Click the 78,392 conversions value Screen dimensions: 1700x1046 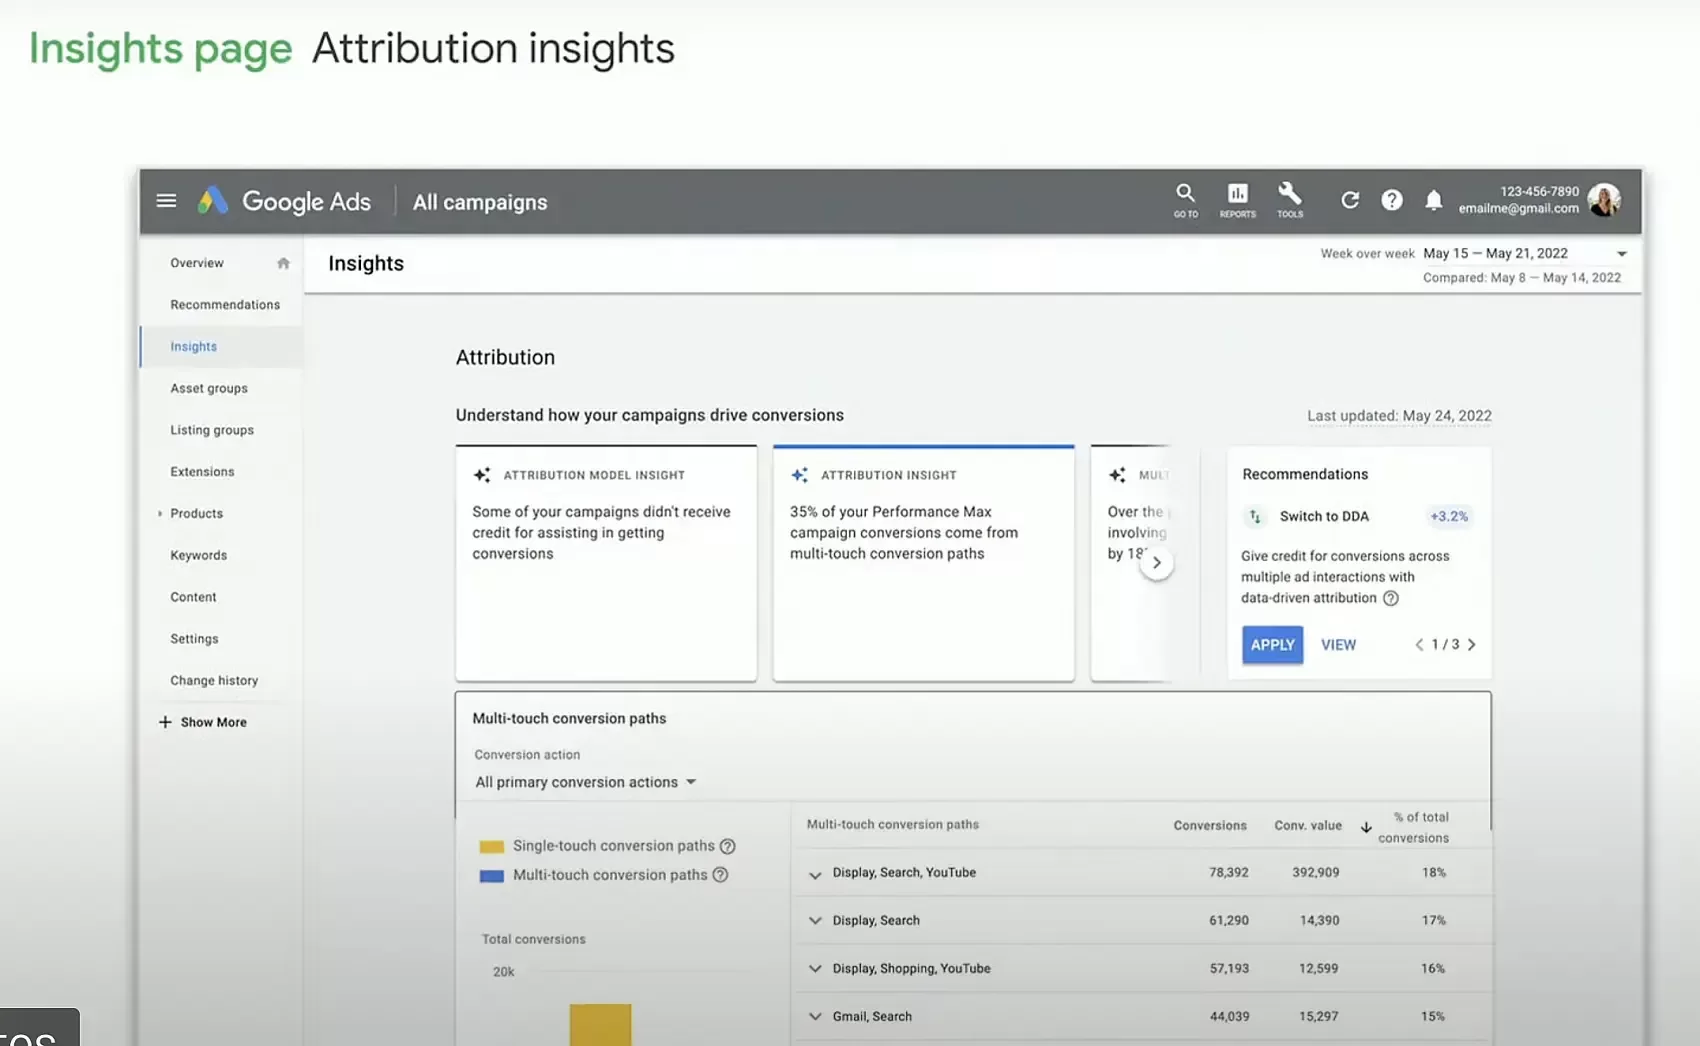tap(1229, 872)
